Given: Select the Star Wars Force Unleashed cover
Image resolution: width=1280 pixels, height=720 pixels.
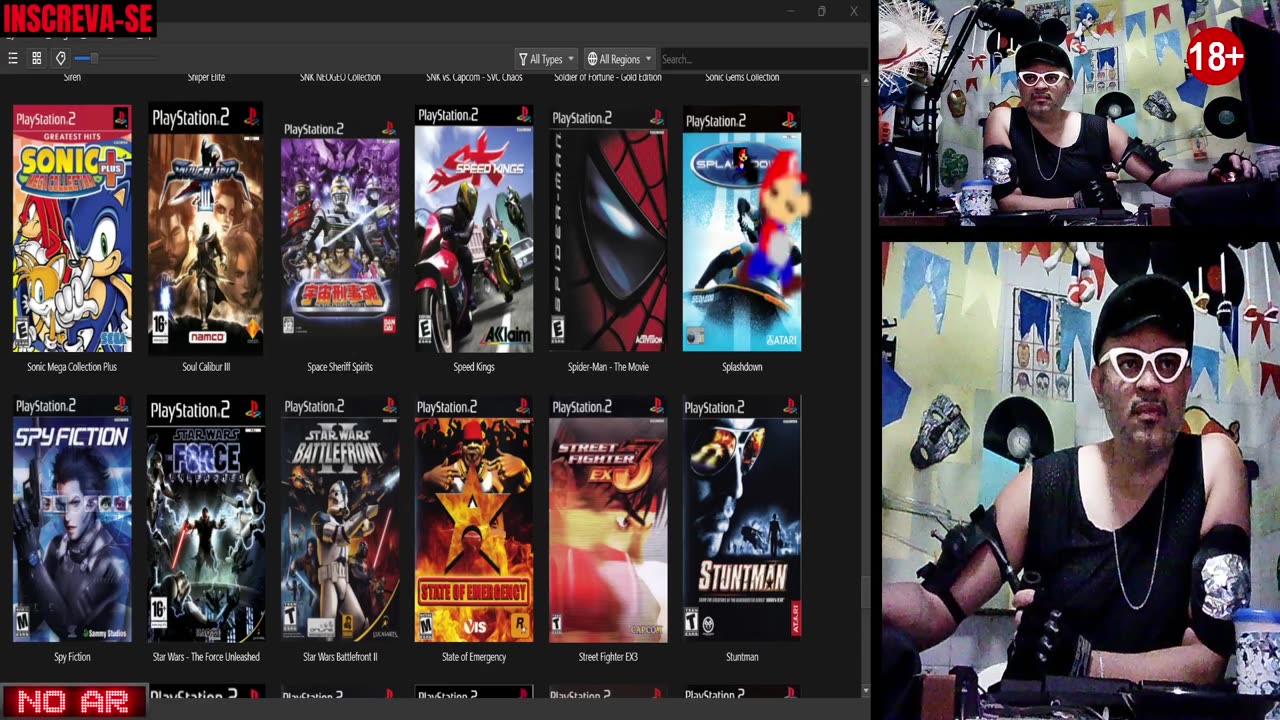Looking at the screenshot, I should coord(206,518).
